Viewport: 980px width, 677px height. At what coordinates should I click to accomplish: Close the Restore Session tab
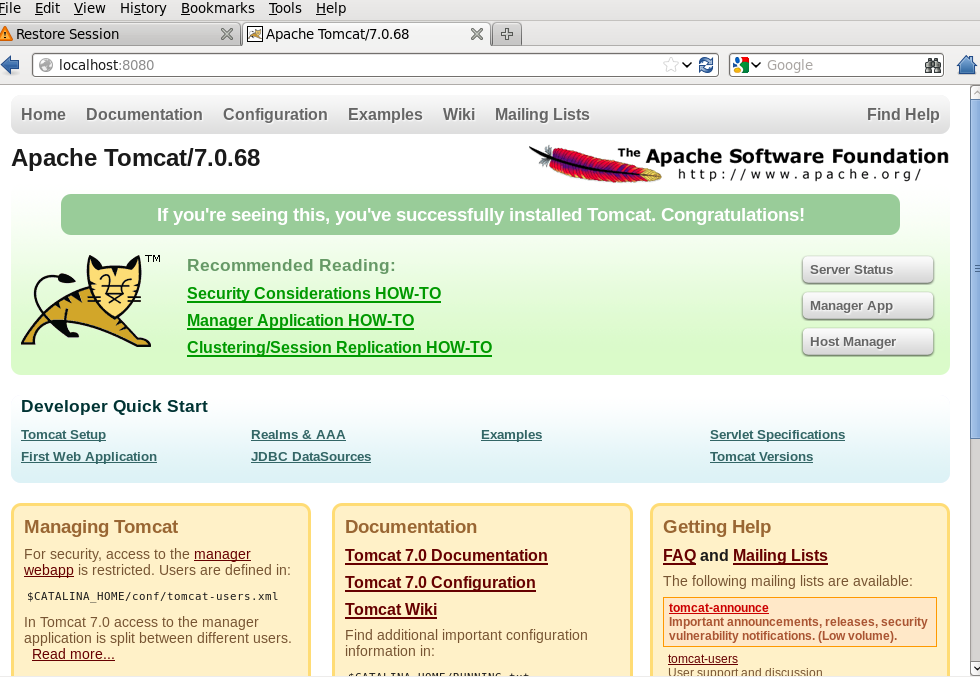[x=227, y=34]
